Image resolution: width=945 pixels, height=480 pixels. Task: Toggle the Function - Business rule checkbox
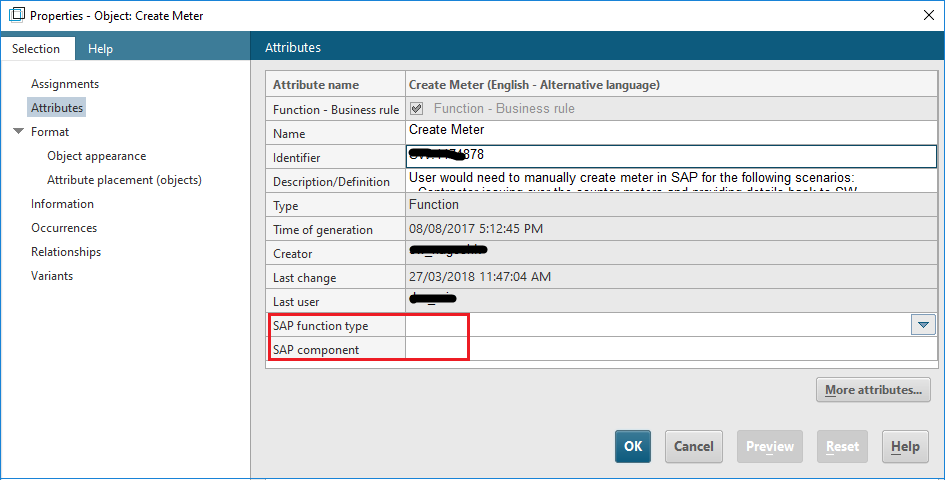click(x=417, y=109)
